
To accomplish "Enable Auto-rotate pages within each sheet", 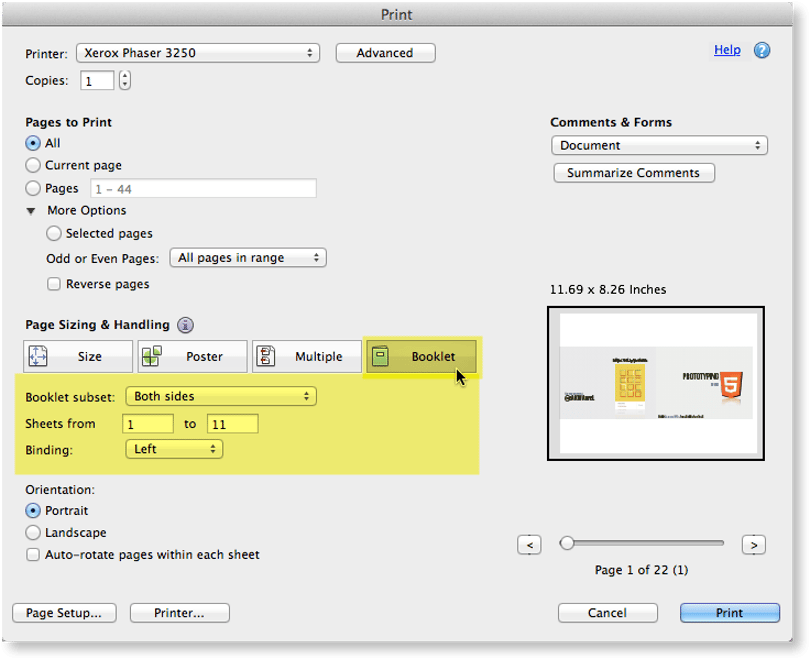I will coord(33,555).
